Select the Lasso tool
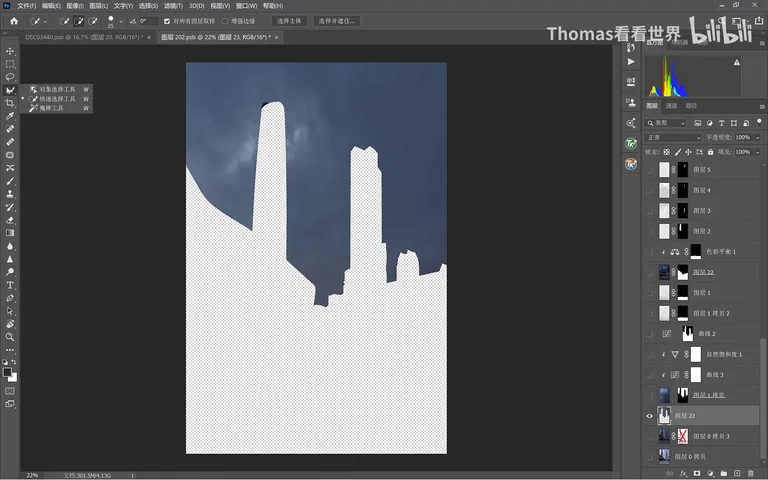 click(x=10, y=77)
